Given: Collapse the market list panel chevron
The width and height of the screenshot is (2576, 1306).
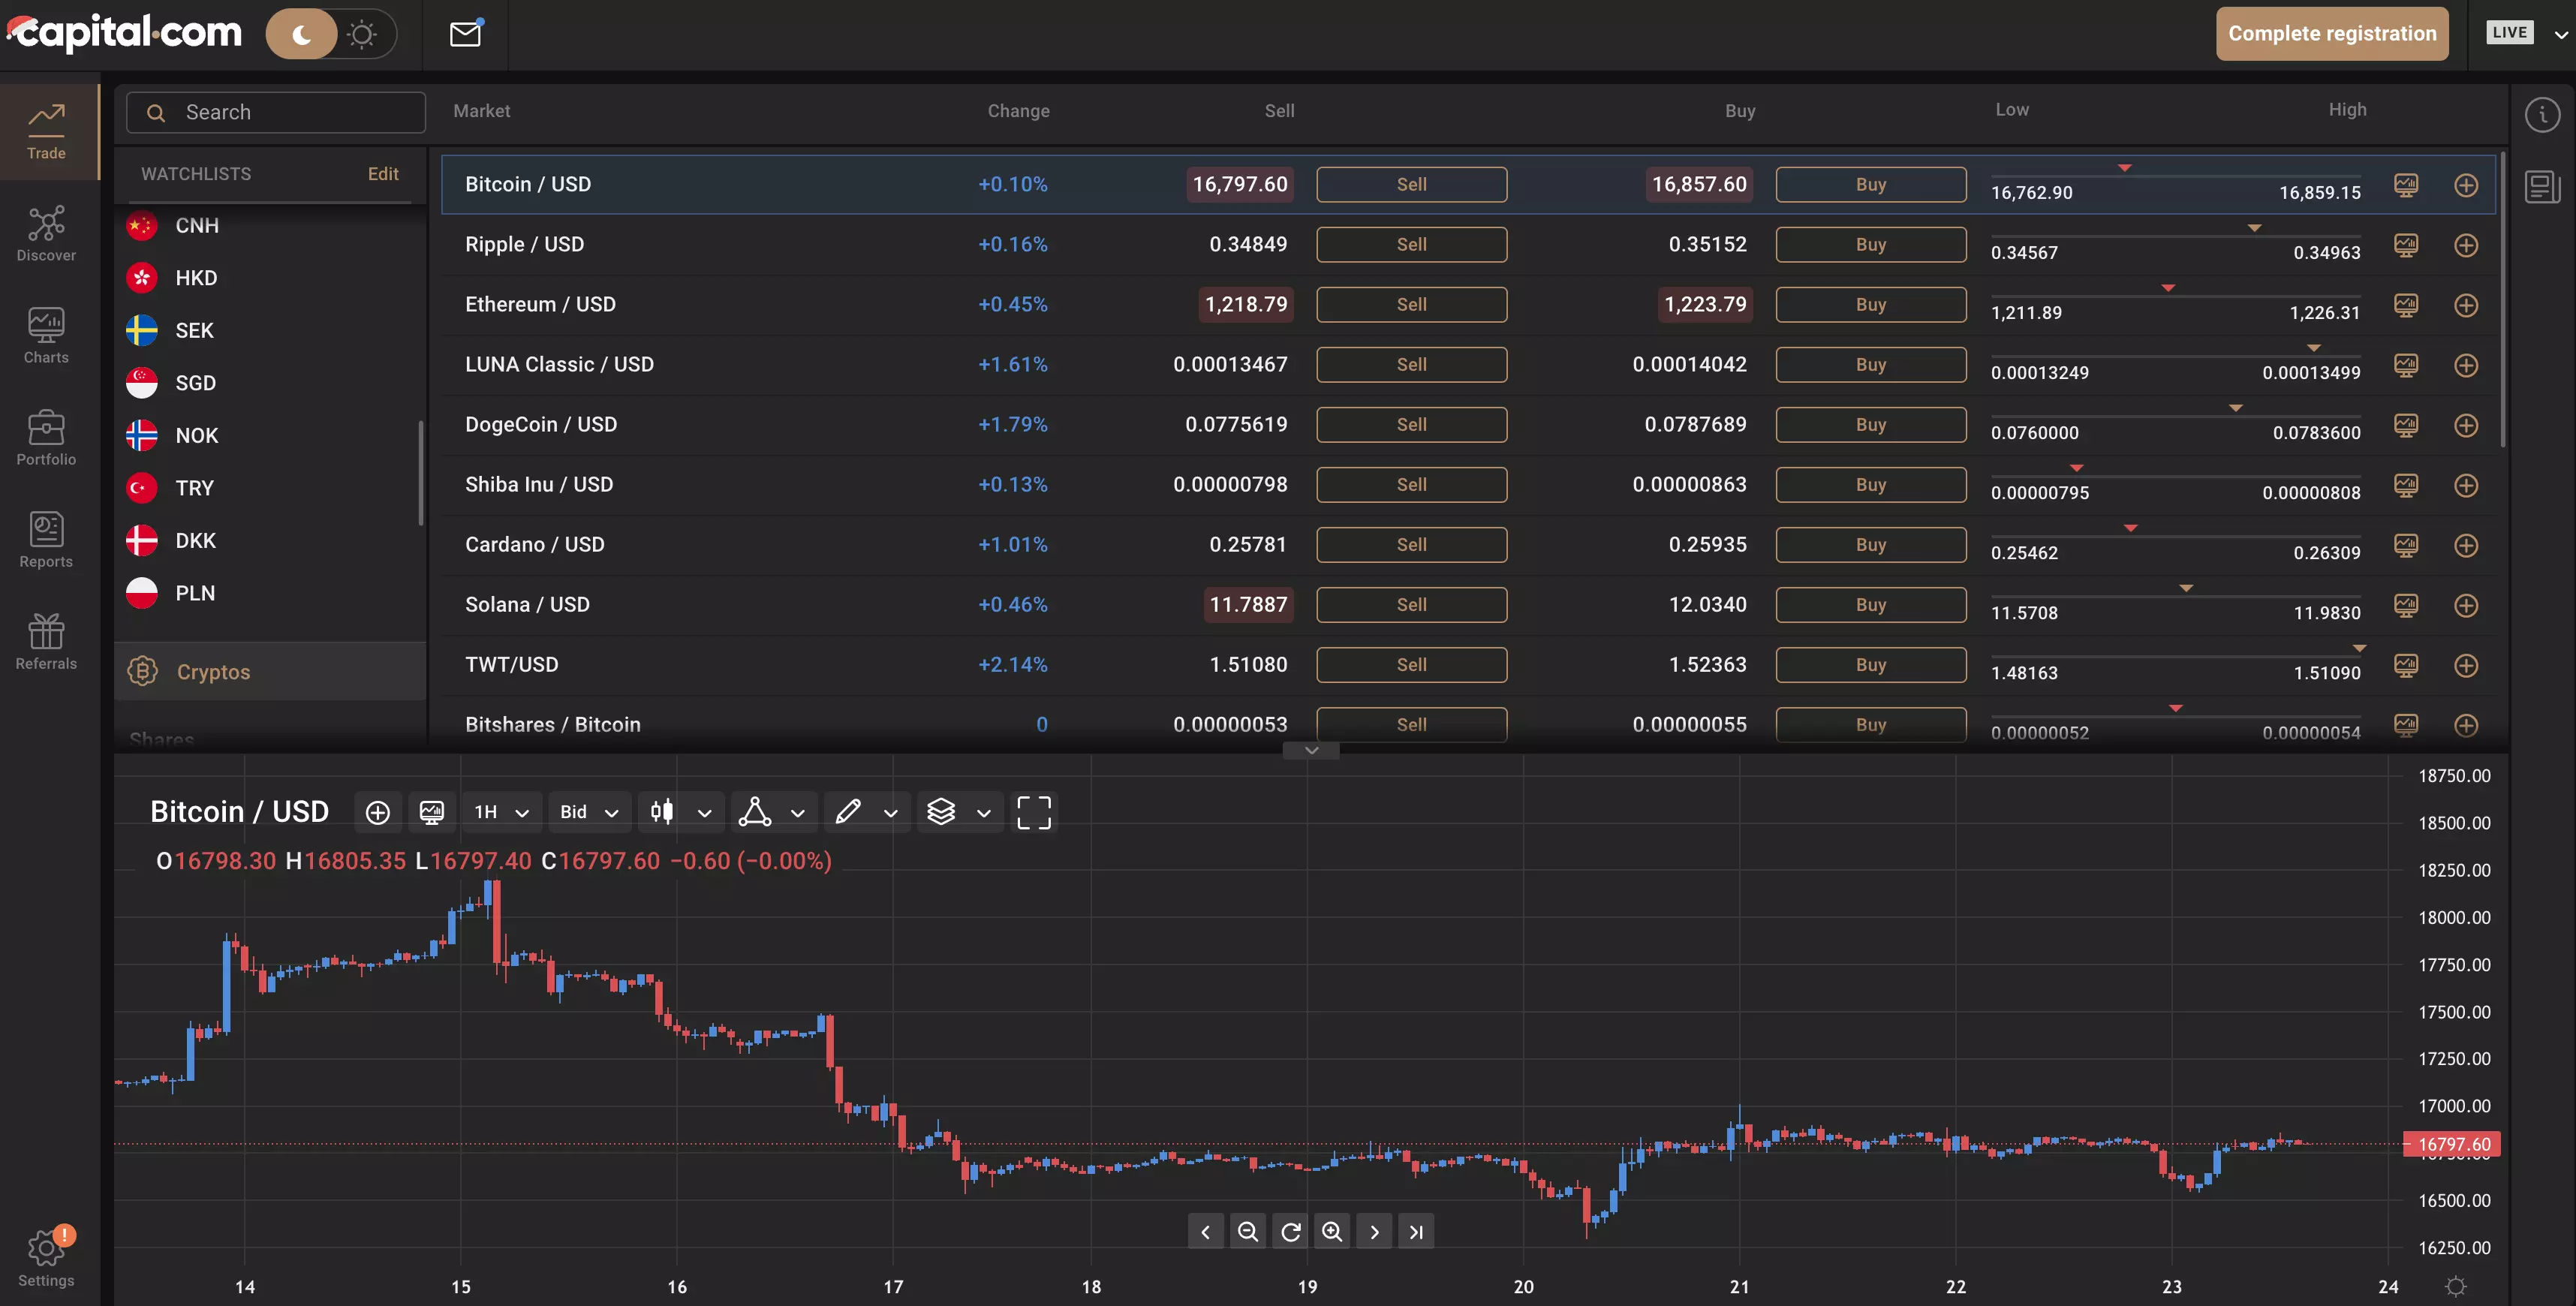Looking at the screenshot, I should [1311, 750].
